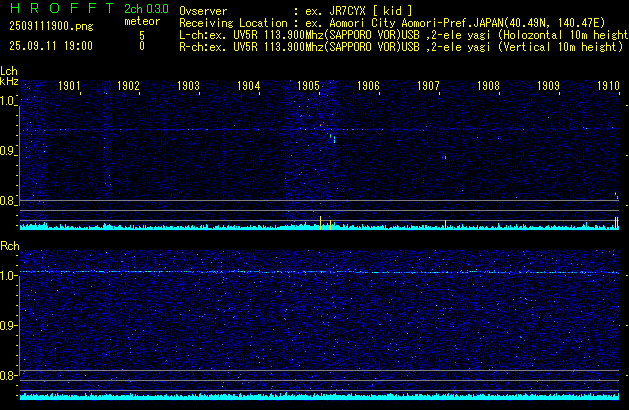This screenshot has height=410, width=629.
Task: Click the 1909 time marker
Action: tap(548, 86)
